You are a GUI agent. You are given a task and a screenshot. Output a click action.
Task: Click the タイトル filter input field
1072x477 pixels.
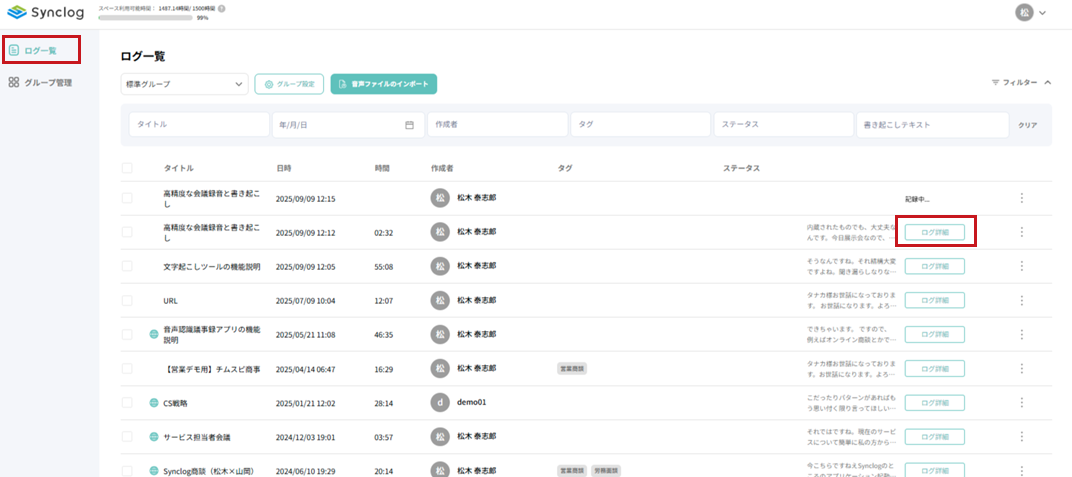pyautogui.click(x=198, y=125)
